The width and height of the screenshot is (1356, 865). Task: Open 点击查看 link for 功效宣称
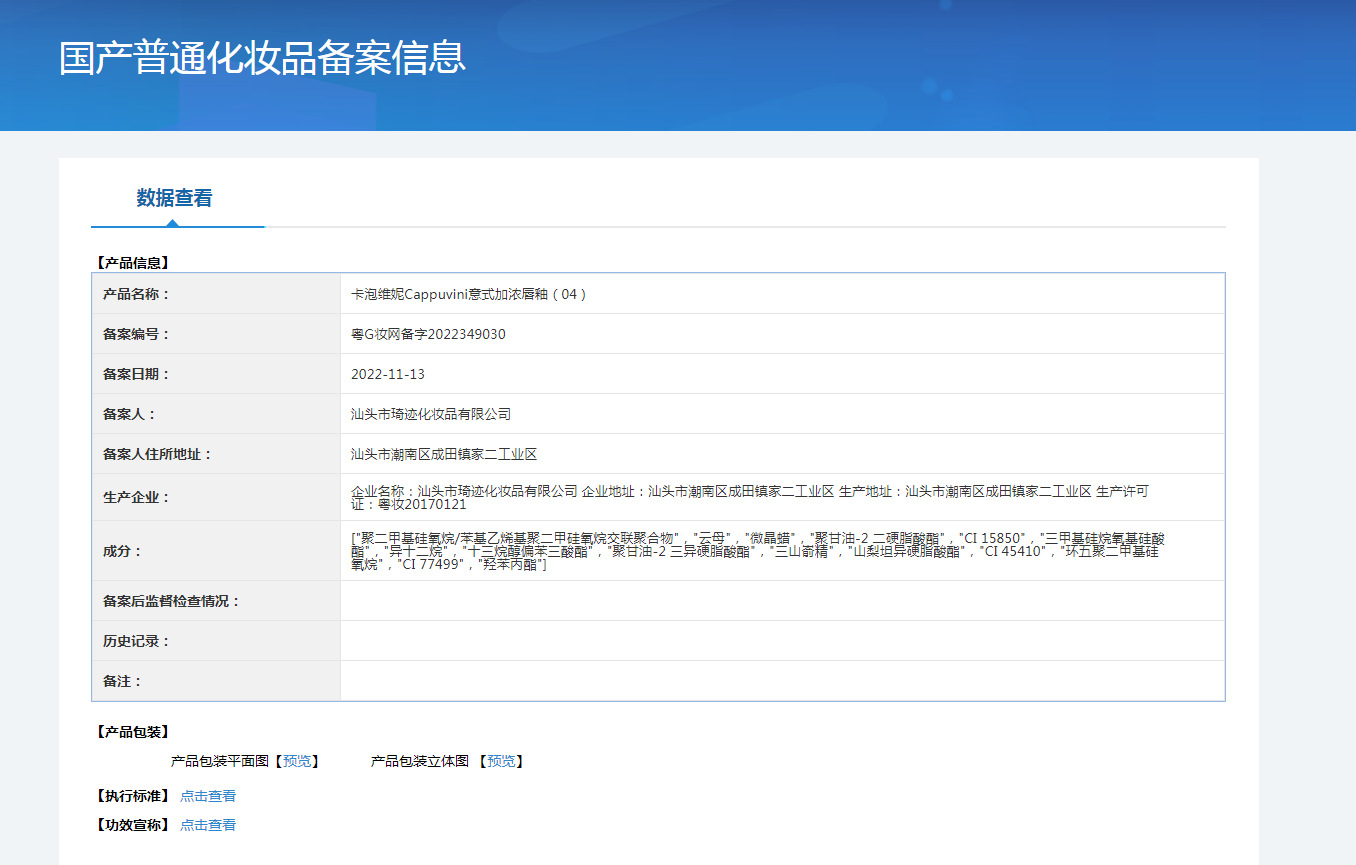[208, 825]
